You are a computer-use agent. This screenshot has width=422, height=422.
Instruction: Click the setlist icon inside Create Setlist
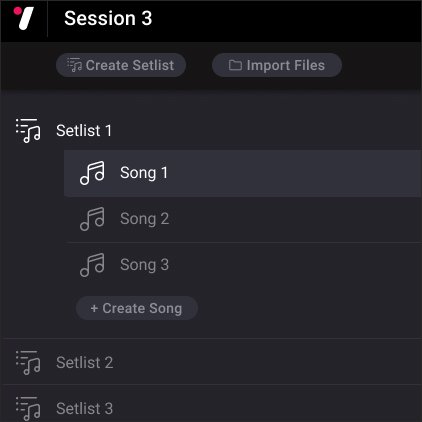74,65
